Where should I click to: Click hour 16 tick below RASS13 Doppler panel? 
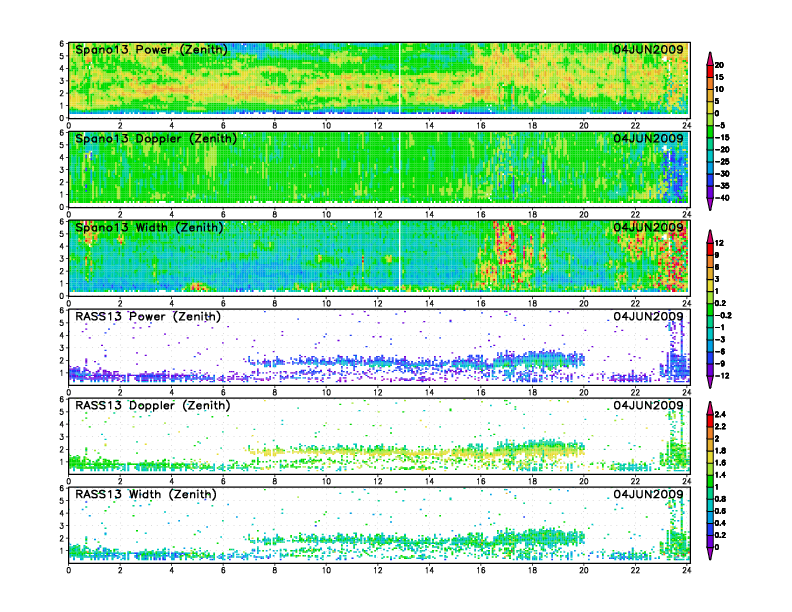(481, 481)
